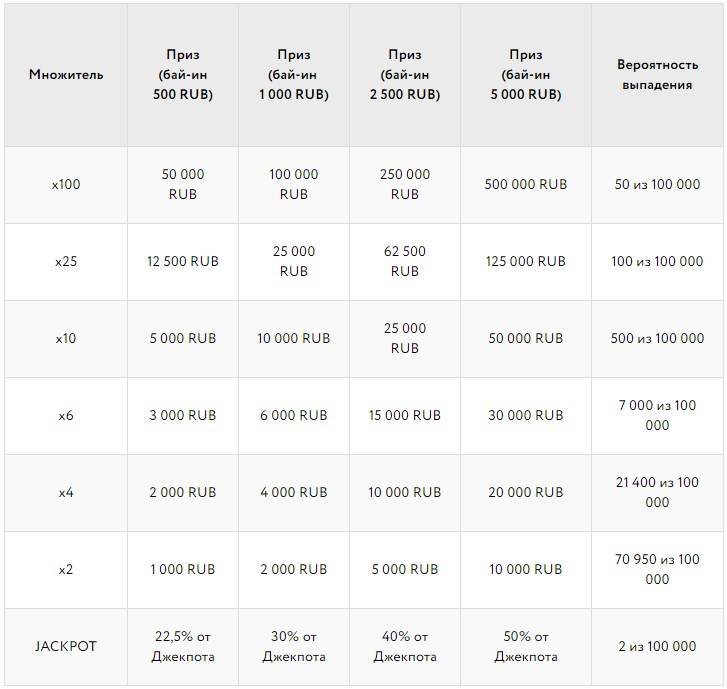Select the "22,5% от Джекпота" cell
The image size is (727, 689).
[183, 646]
